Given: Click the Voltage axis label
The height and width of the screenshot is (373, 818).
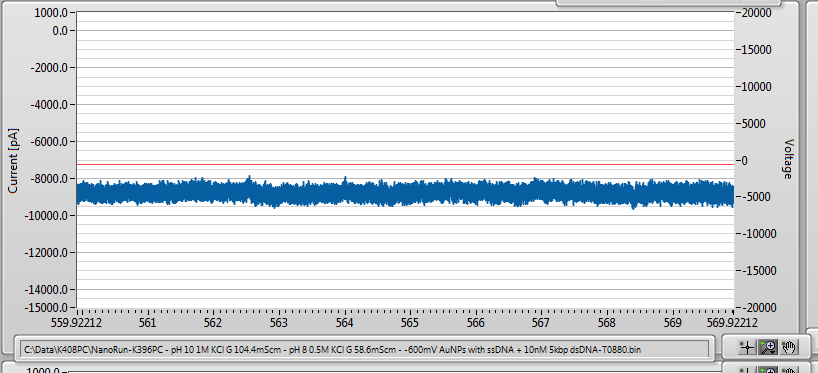Looking at the screenshot, I should tap(788, 159).
